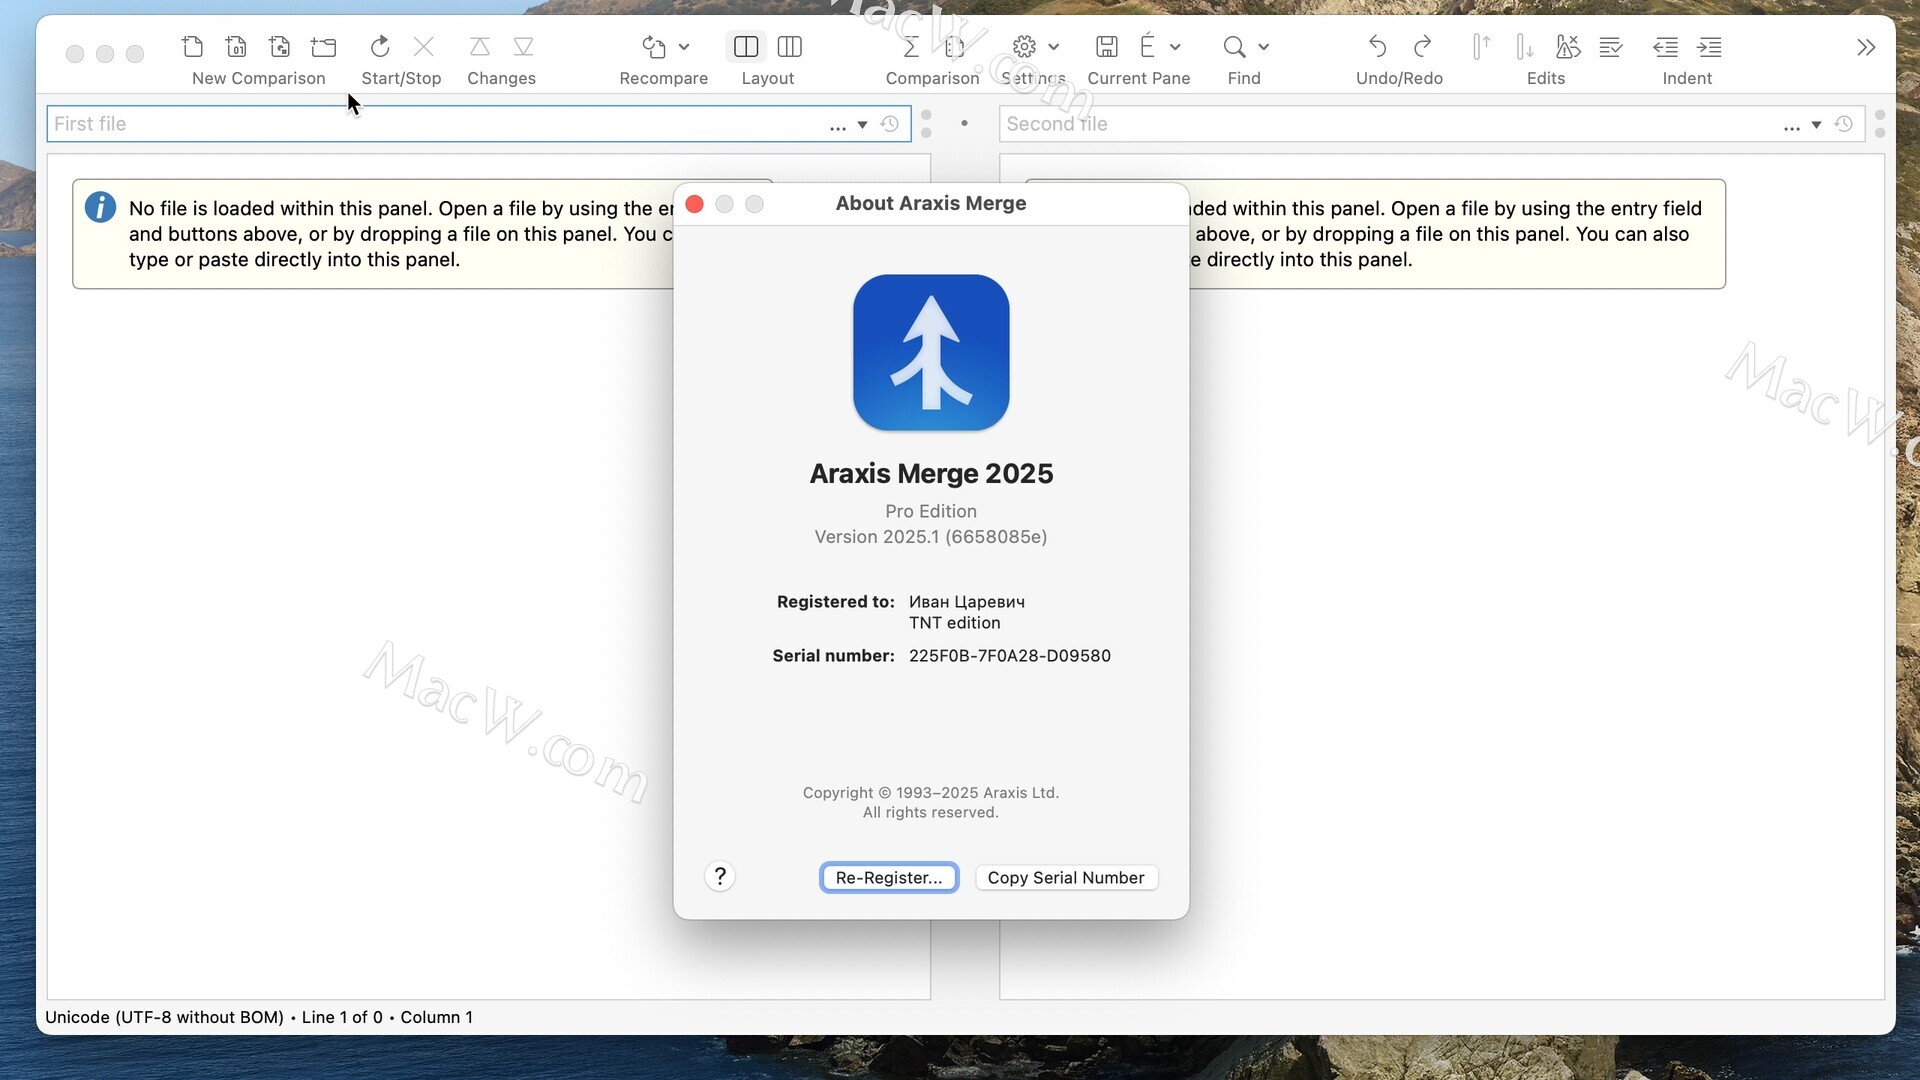The height and width of the screenshot is (1080, 1920).
Task: Click the character encoding (É) icon
Action: click(x=1147, y=45)
